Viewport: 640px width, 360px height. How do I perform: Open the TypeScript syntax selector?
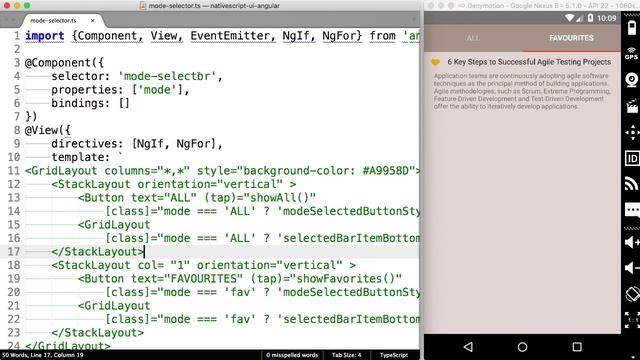pyautogui.click(x=394, y=355)
